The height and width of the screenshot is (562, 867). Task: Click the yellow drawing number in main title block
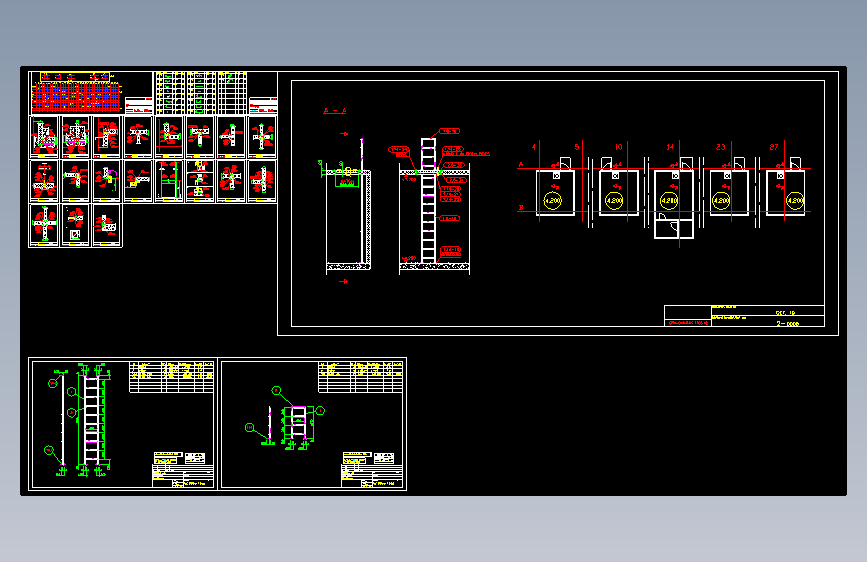coord(787,324)
